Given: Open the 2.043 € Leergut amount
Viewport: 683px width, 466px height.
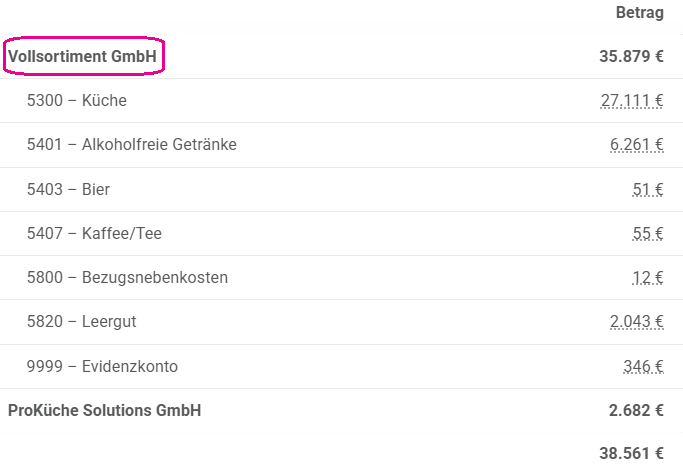Looking at the screenshot, I should pyautogui.click(x=636, y=321).
